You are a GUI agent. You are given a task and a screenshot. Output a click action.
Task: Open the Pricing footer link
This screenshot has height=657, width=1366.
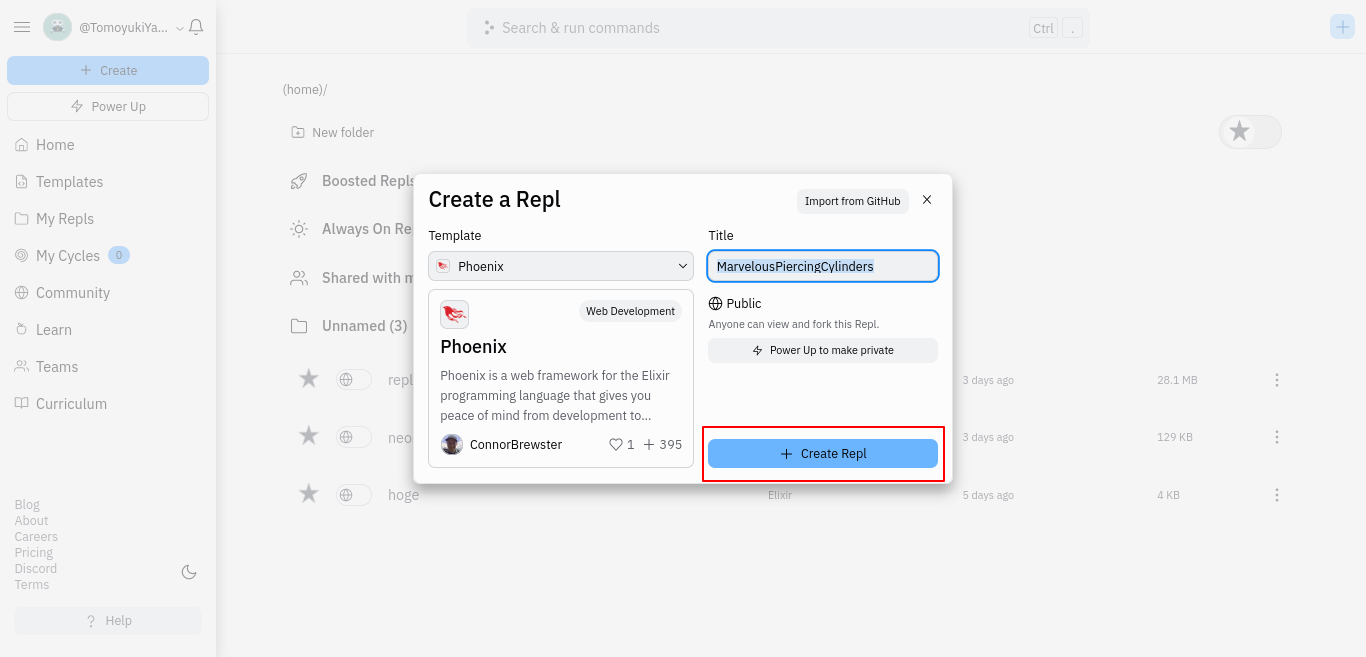pos(34,553)
